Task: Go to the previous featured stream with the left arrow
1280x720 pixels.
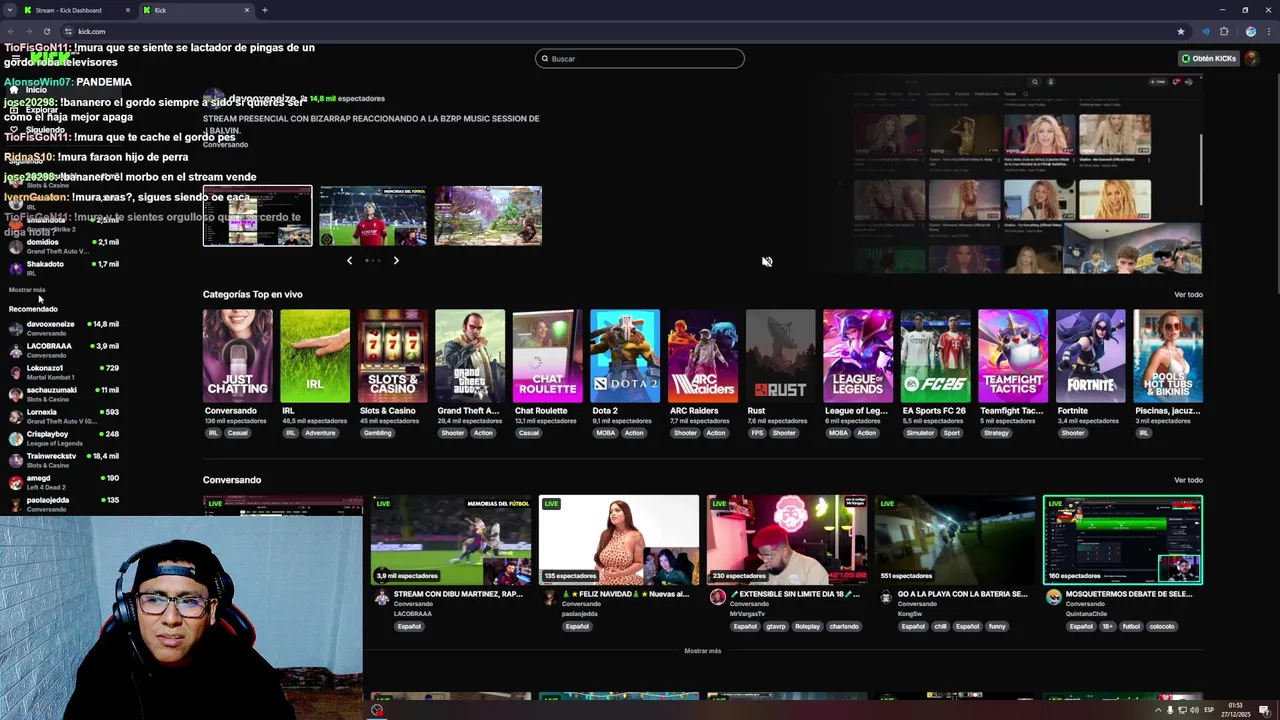Action: click(x=349, y=260)
